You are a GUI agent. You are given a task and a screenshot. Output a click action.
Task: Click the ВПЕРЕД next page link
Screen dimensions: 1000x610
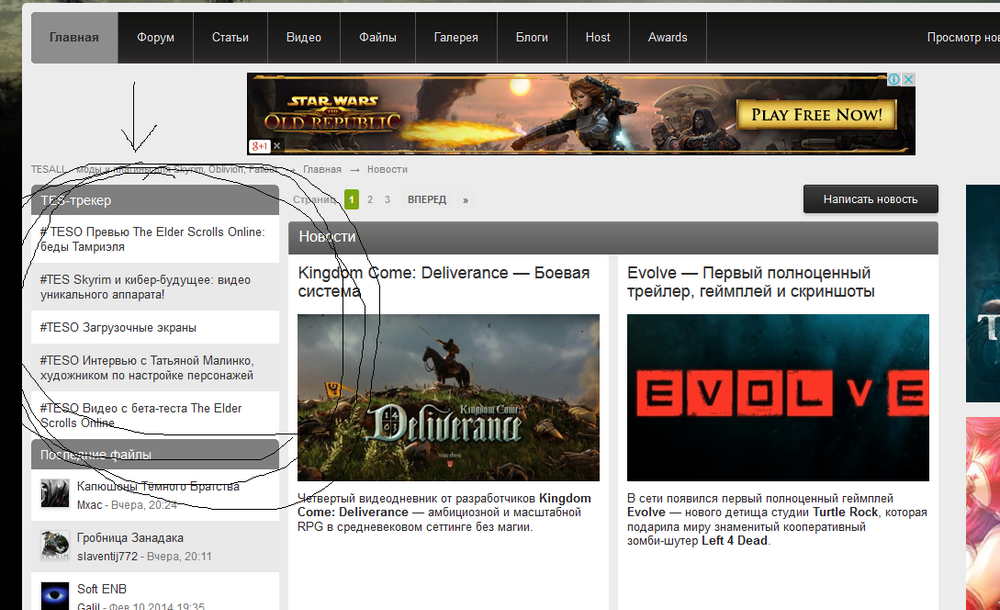427,200
